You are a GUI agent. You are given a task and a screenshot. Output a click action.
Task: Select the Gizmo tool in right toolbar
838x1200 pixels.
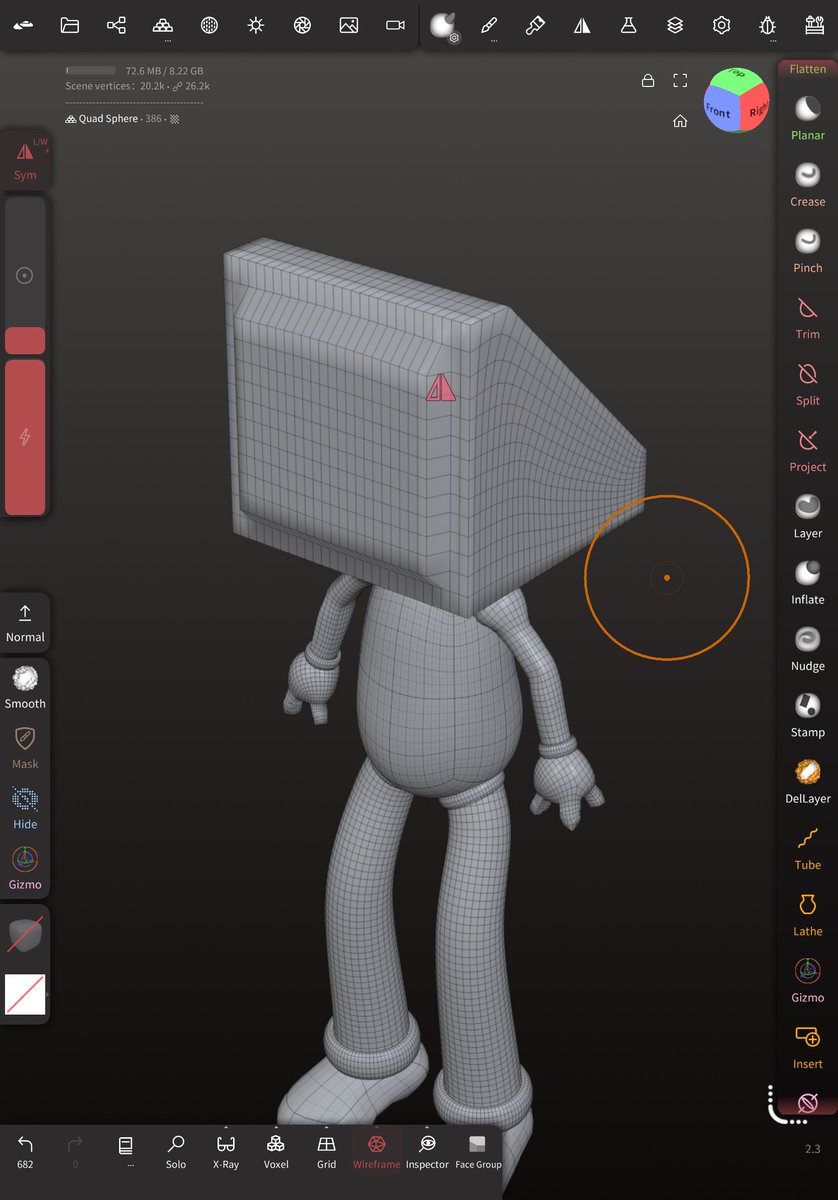tap(808, 981)
